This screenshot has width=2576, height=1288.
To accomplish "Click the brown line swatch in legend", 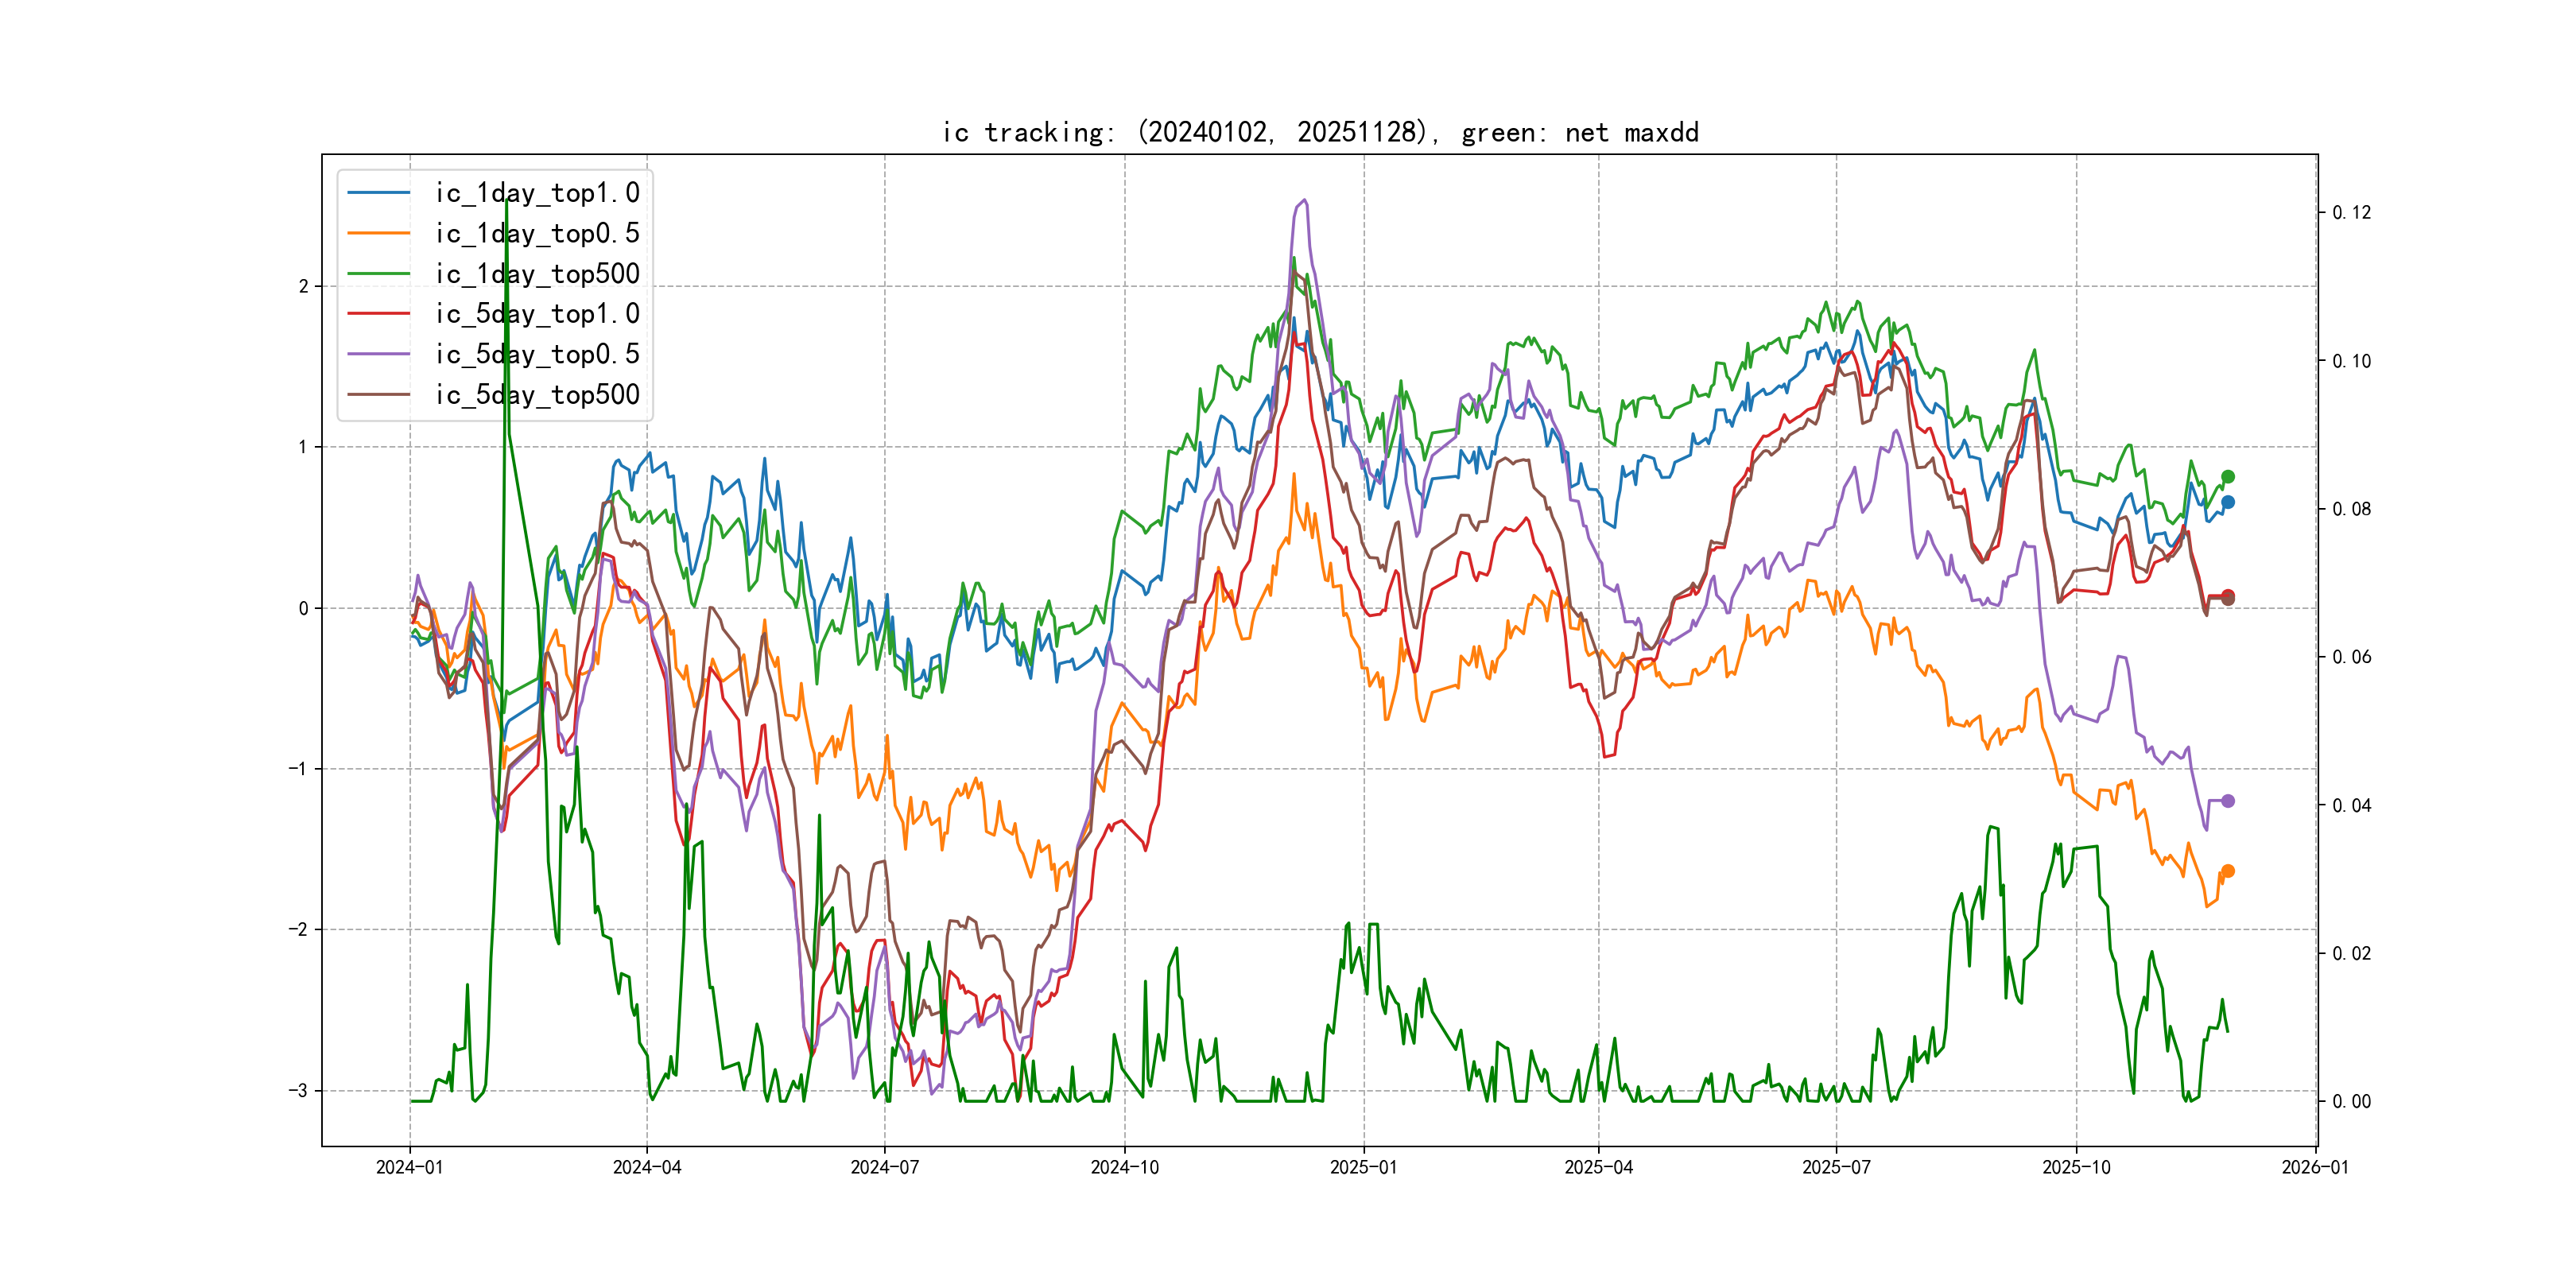I will coord(379,395).
